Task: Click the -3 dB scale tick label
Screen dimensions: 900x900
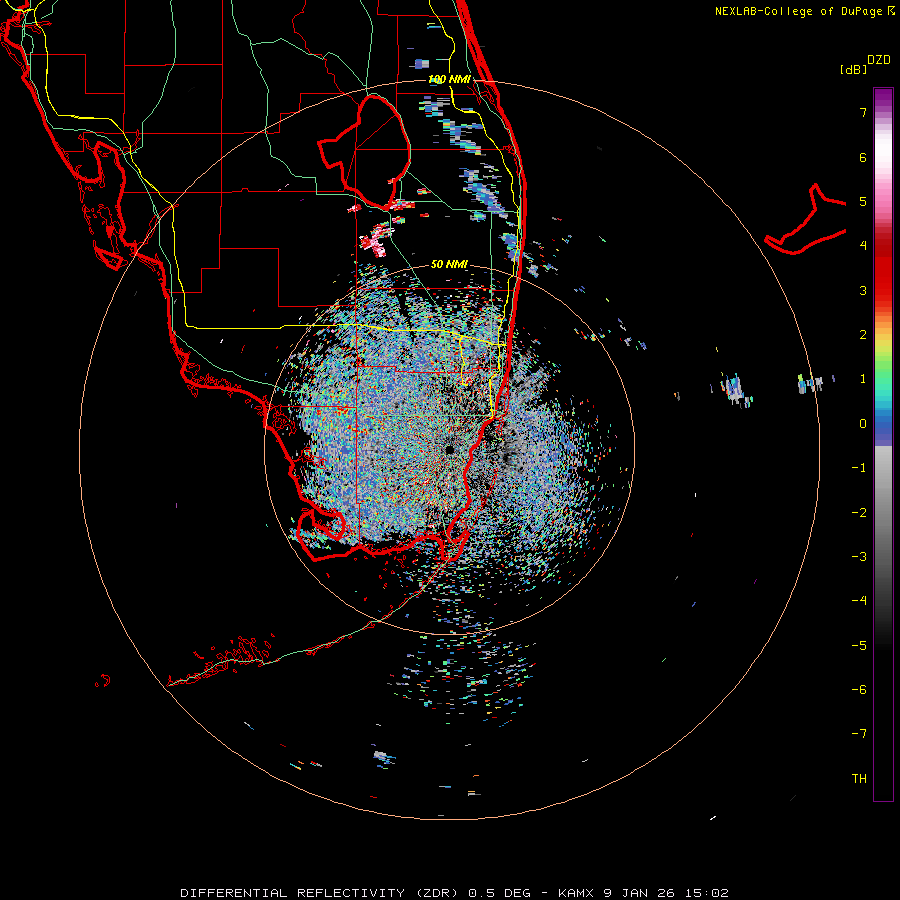Action: click(x=859, y=557)
